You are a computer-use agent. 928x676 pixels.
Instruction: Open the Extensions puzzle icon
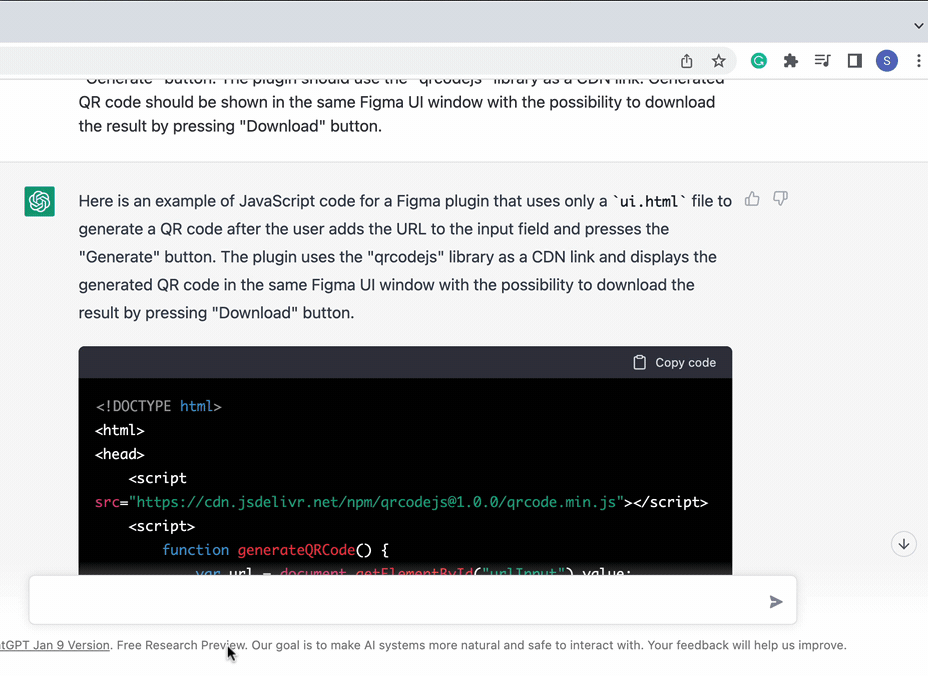[x=791, y=61]
